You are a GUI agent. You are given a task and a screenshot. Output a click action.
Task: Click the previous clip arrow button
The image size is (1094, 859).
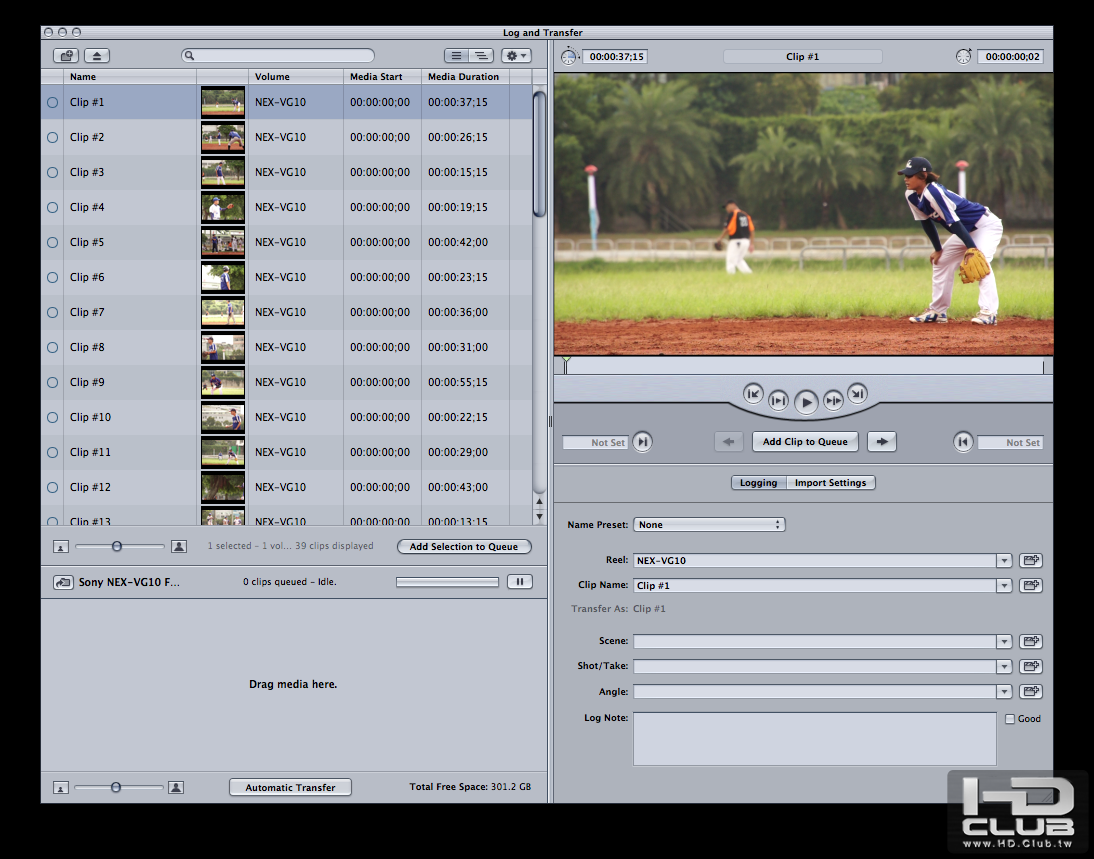pyautogui.click(x=728, y=442)
